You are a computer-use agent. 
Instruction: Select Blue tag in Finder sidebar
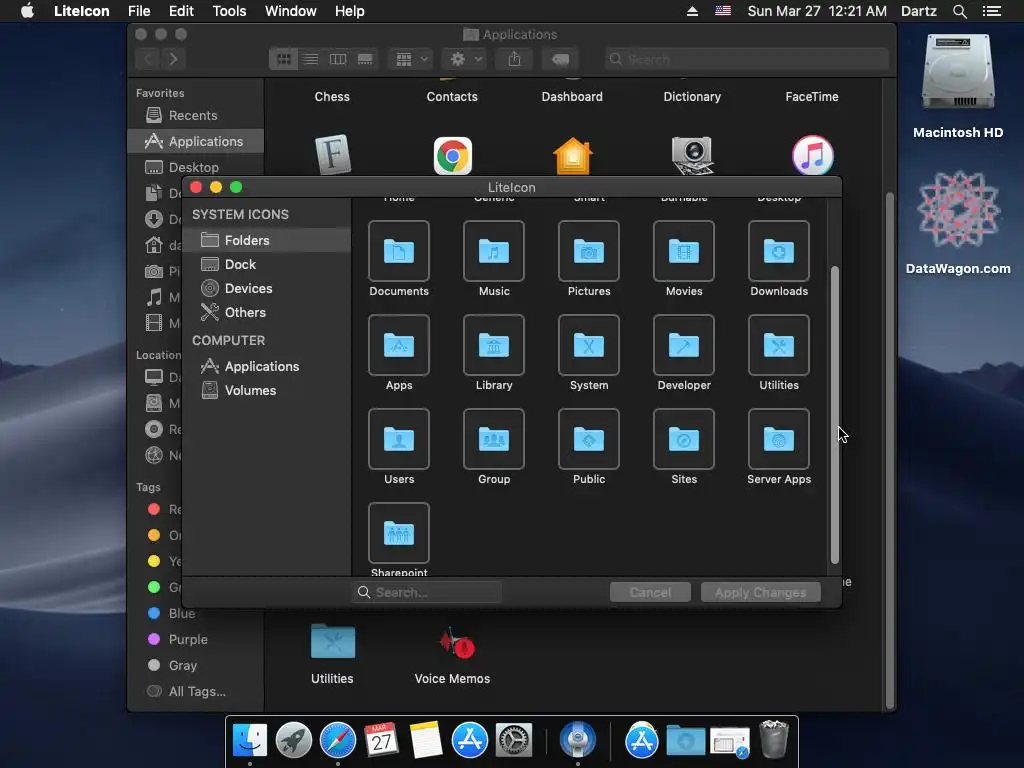click(x=173, y=613)
